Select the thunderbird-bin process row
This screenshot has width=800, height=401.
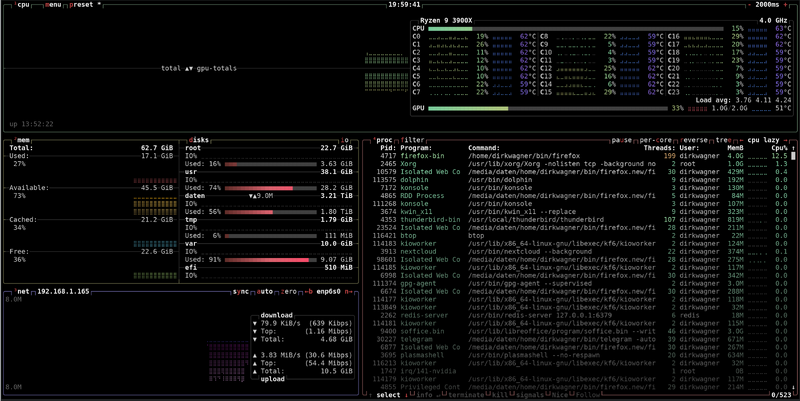pyautogui.click(x=577, y=220)
